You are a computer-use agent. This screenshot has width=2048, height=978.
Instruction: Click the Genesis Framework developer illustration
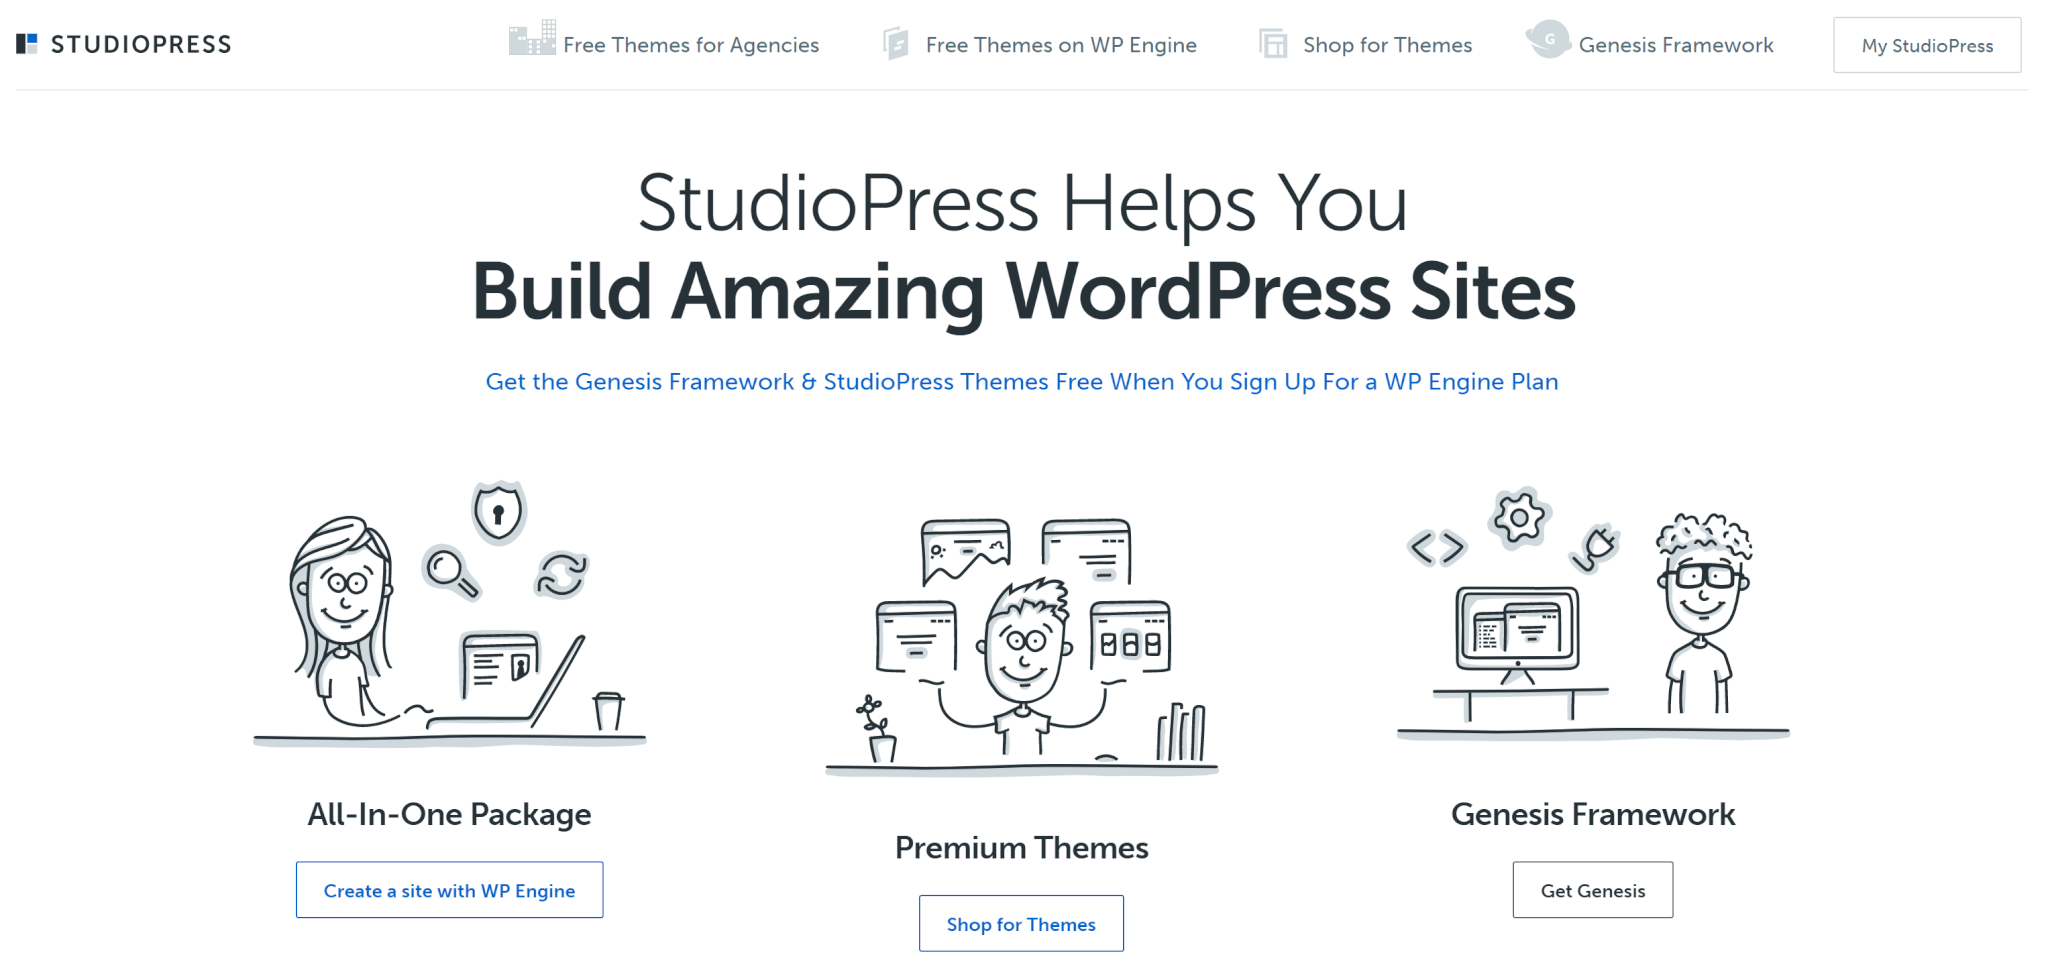1593,614
